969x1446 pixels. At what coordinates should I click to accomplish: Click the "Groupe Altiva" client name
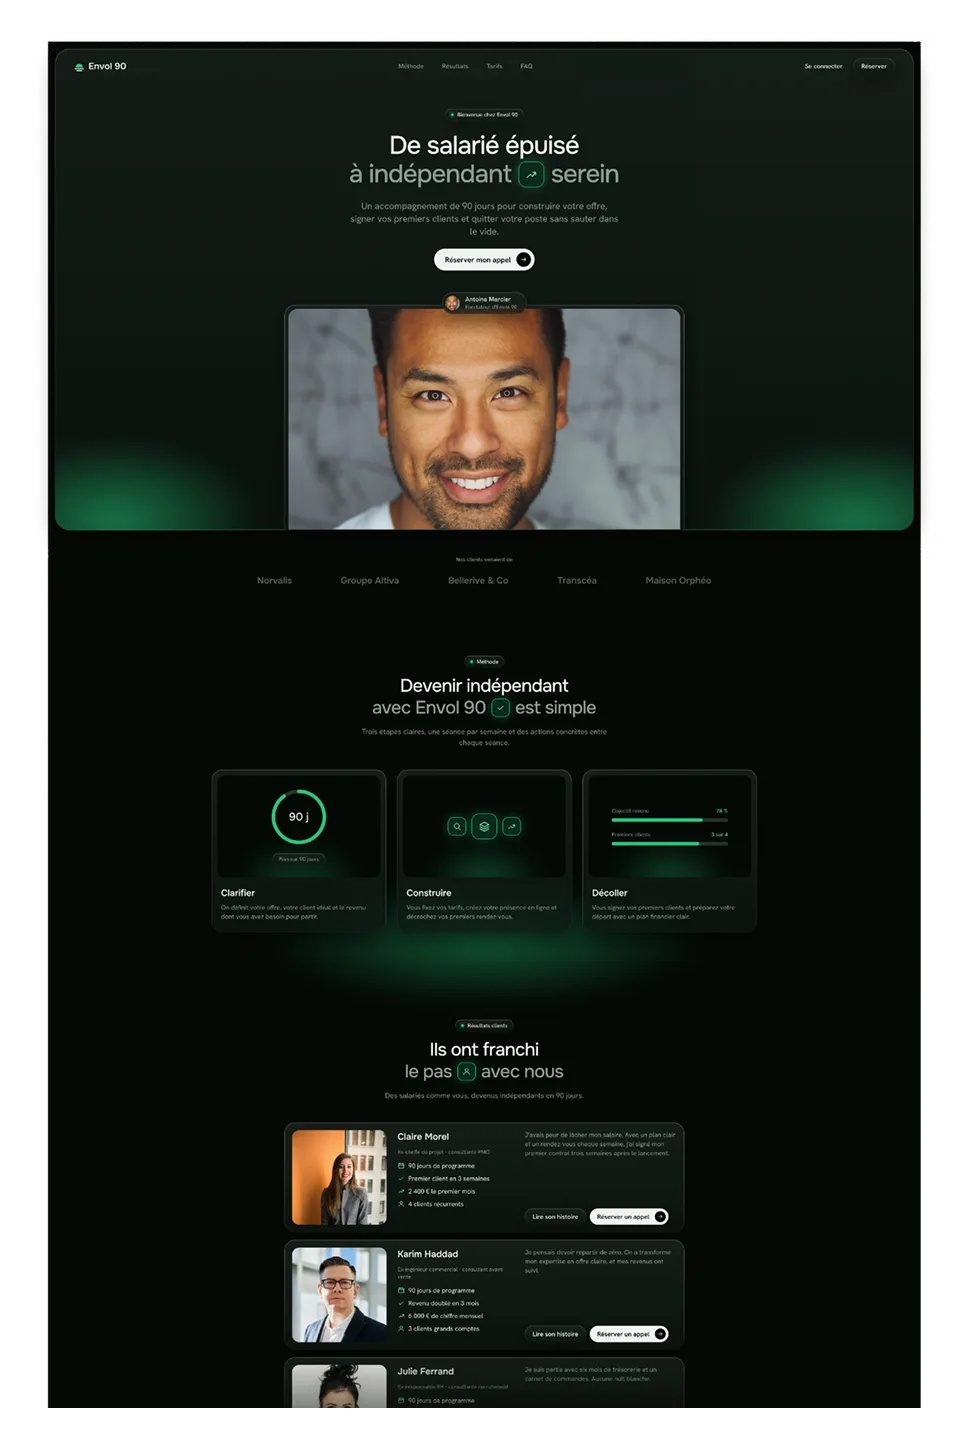(x=370, y=581)
